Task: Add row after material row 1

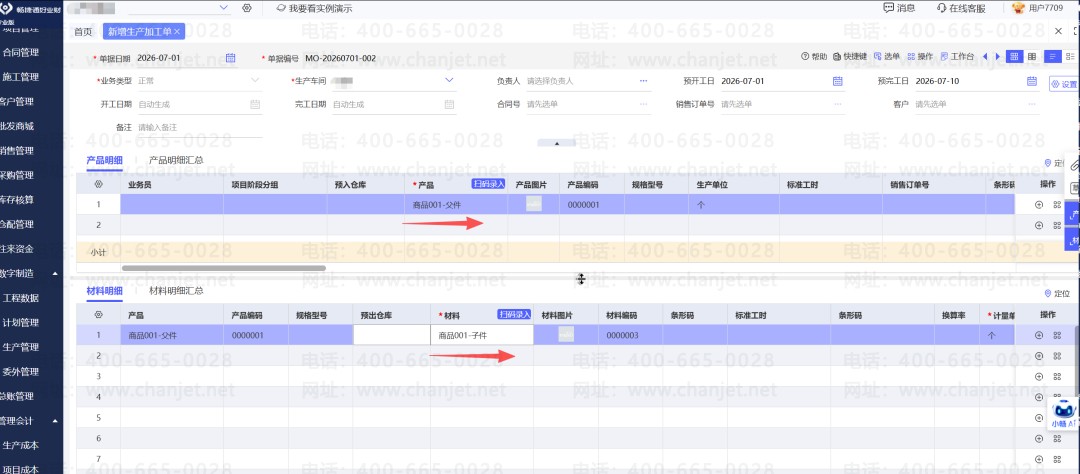Action: click(x=1039, y=336)
